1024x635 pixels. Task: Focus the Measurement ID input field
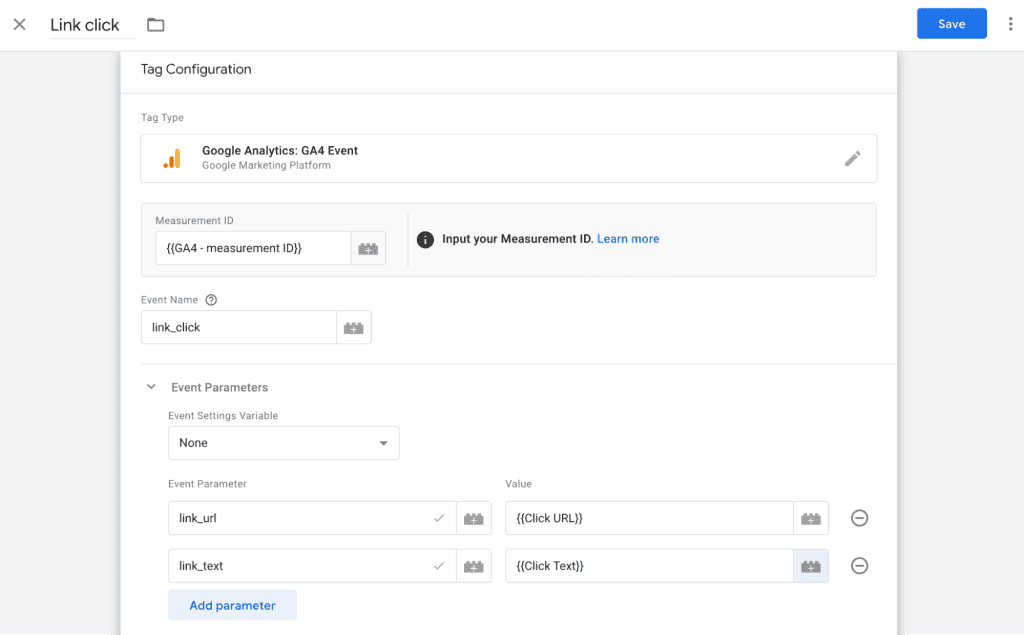[x=253, y=248]
